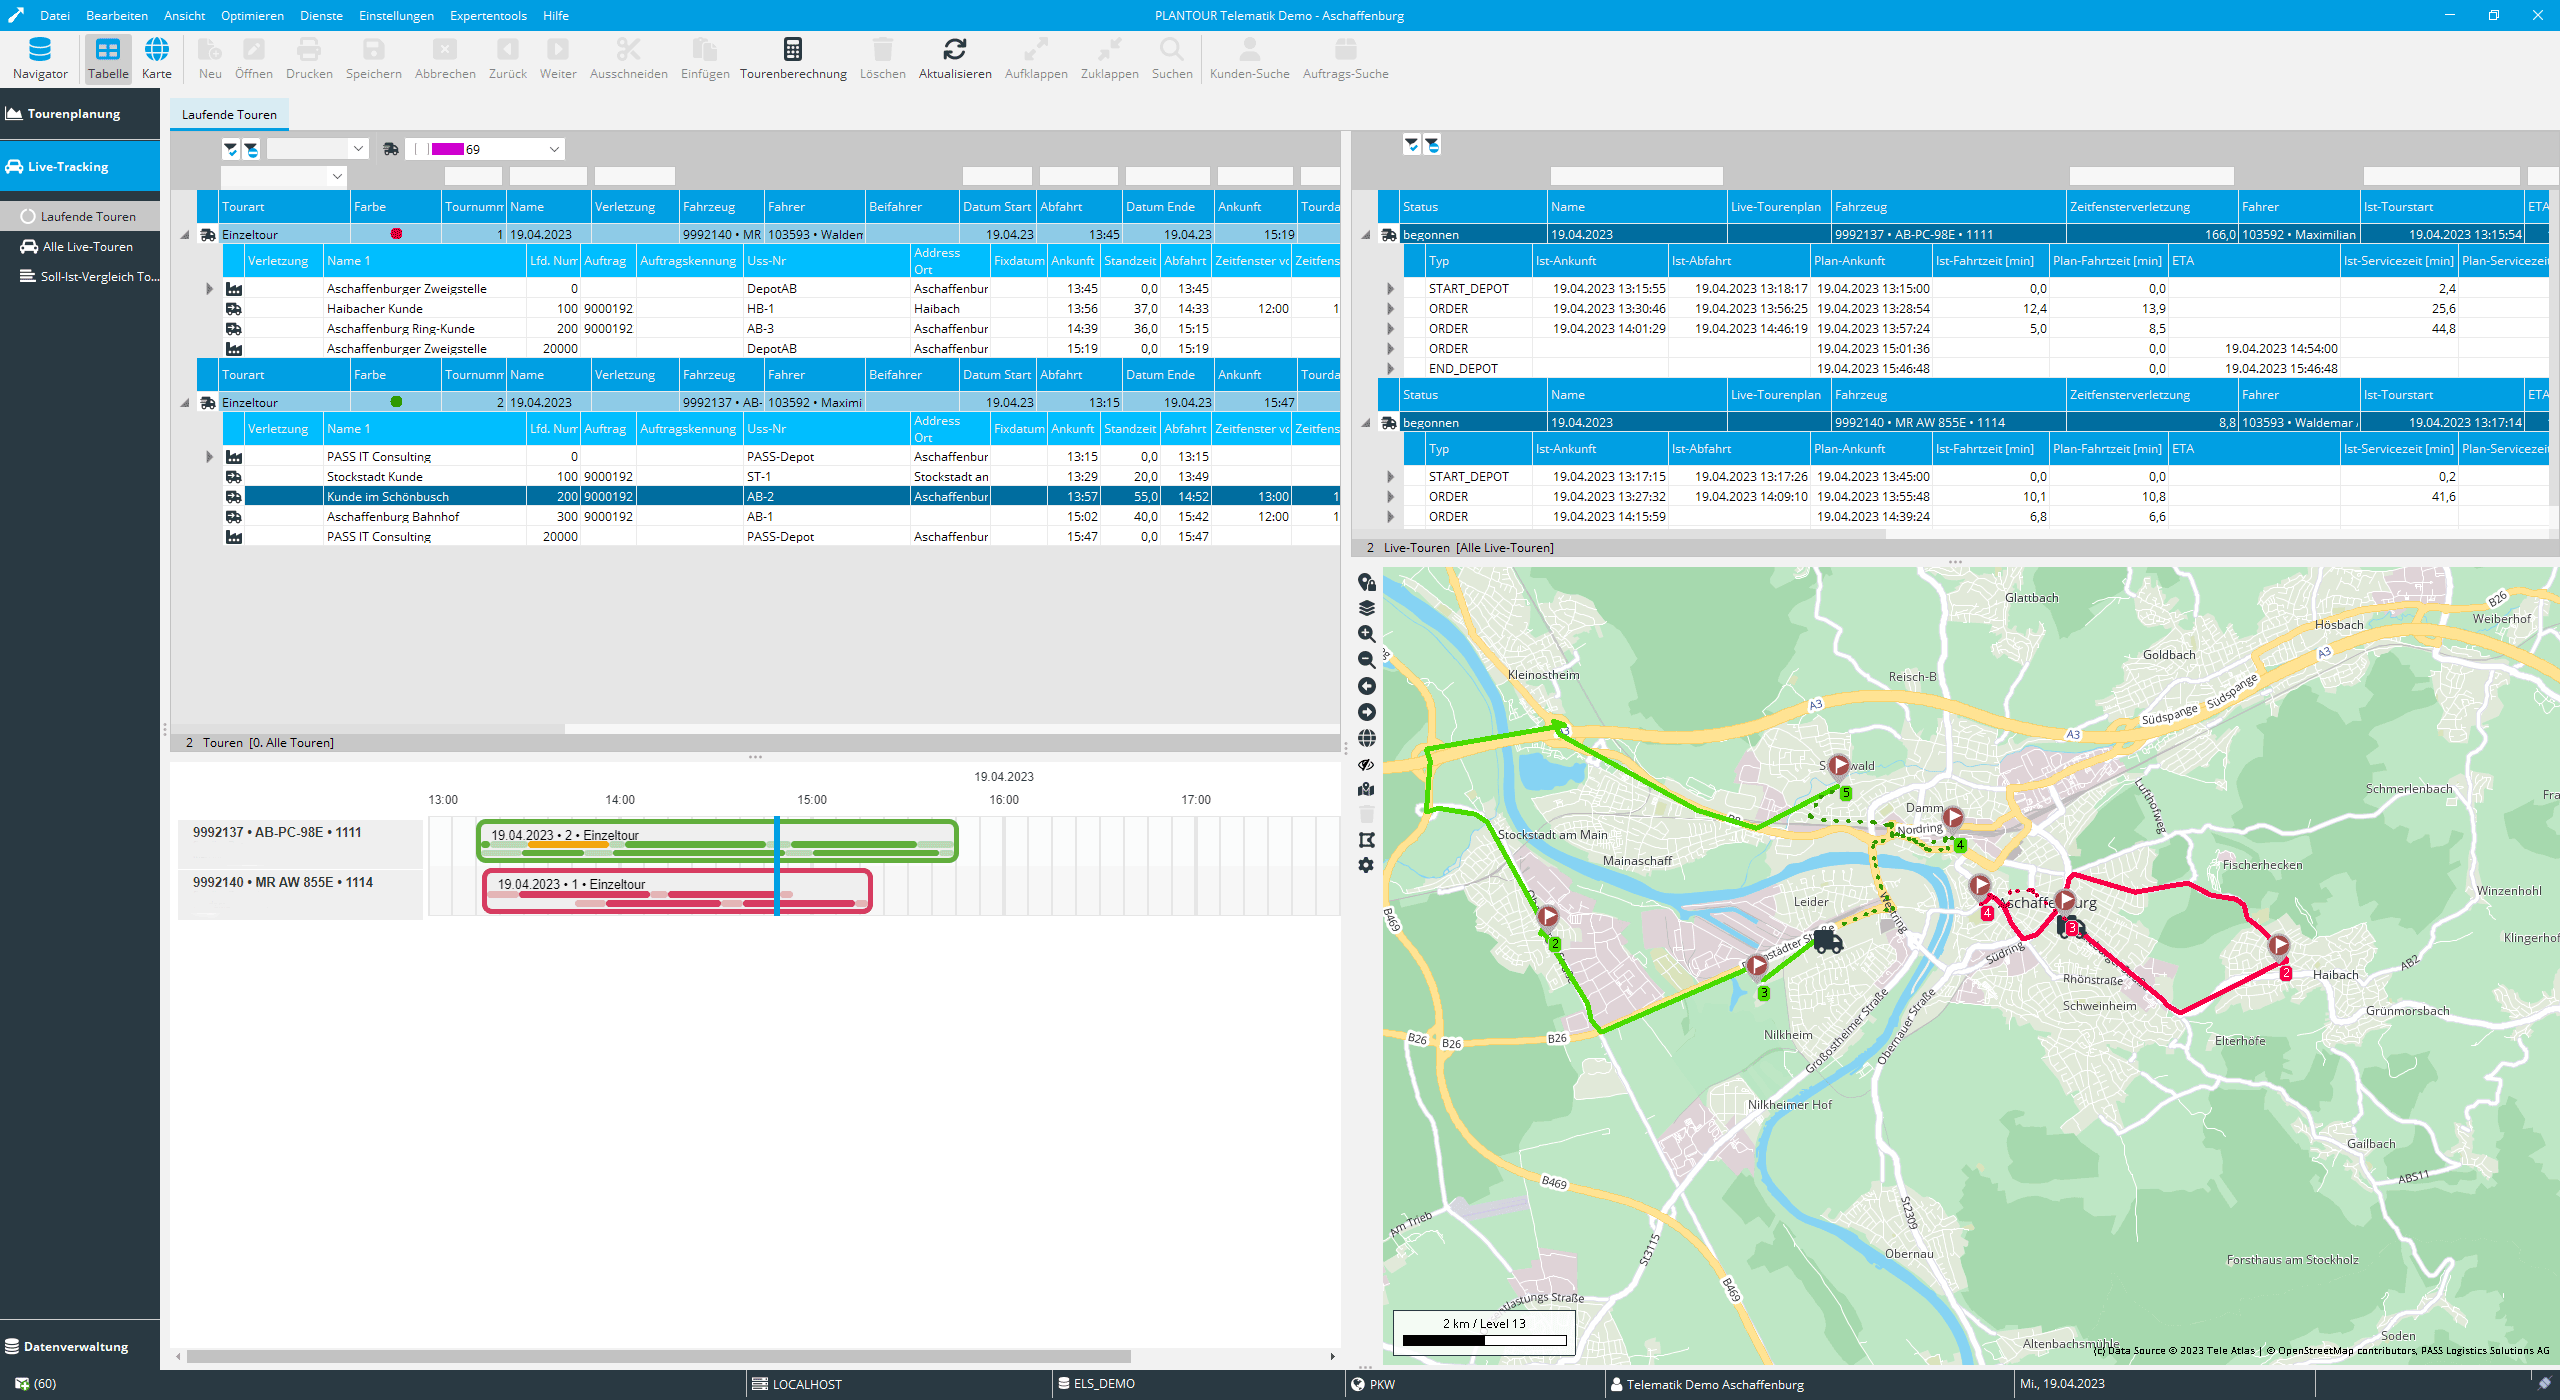Expand first PASS IT Consulting stop row
2560x1400 pixels.
[209, 457]
